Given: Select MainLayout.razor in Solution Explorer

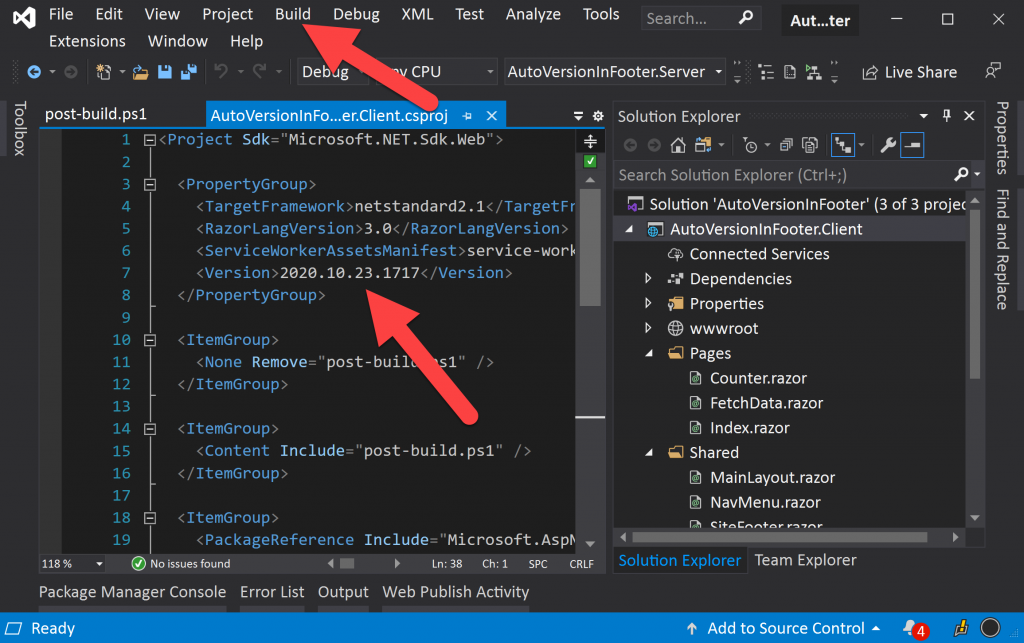Looking at the screenshot, I should 772,478.
